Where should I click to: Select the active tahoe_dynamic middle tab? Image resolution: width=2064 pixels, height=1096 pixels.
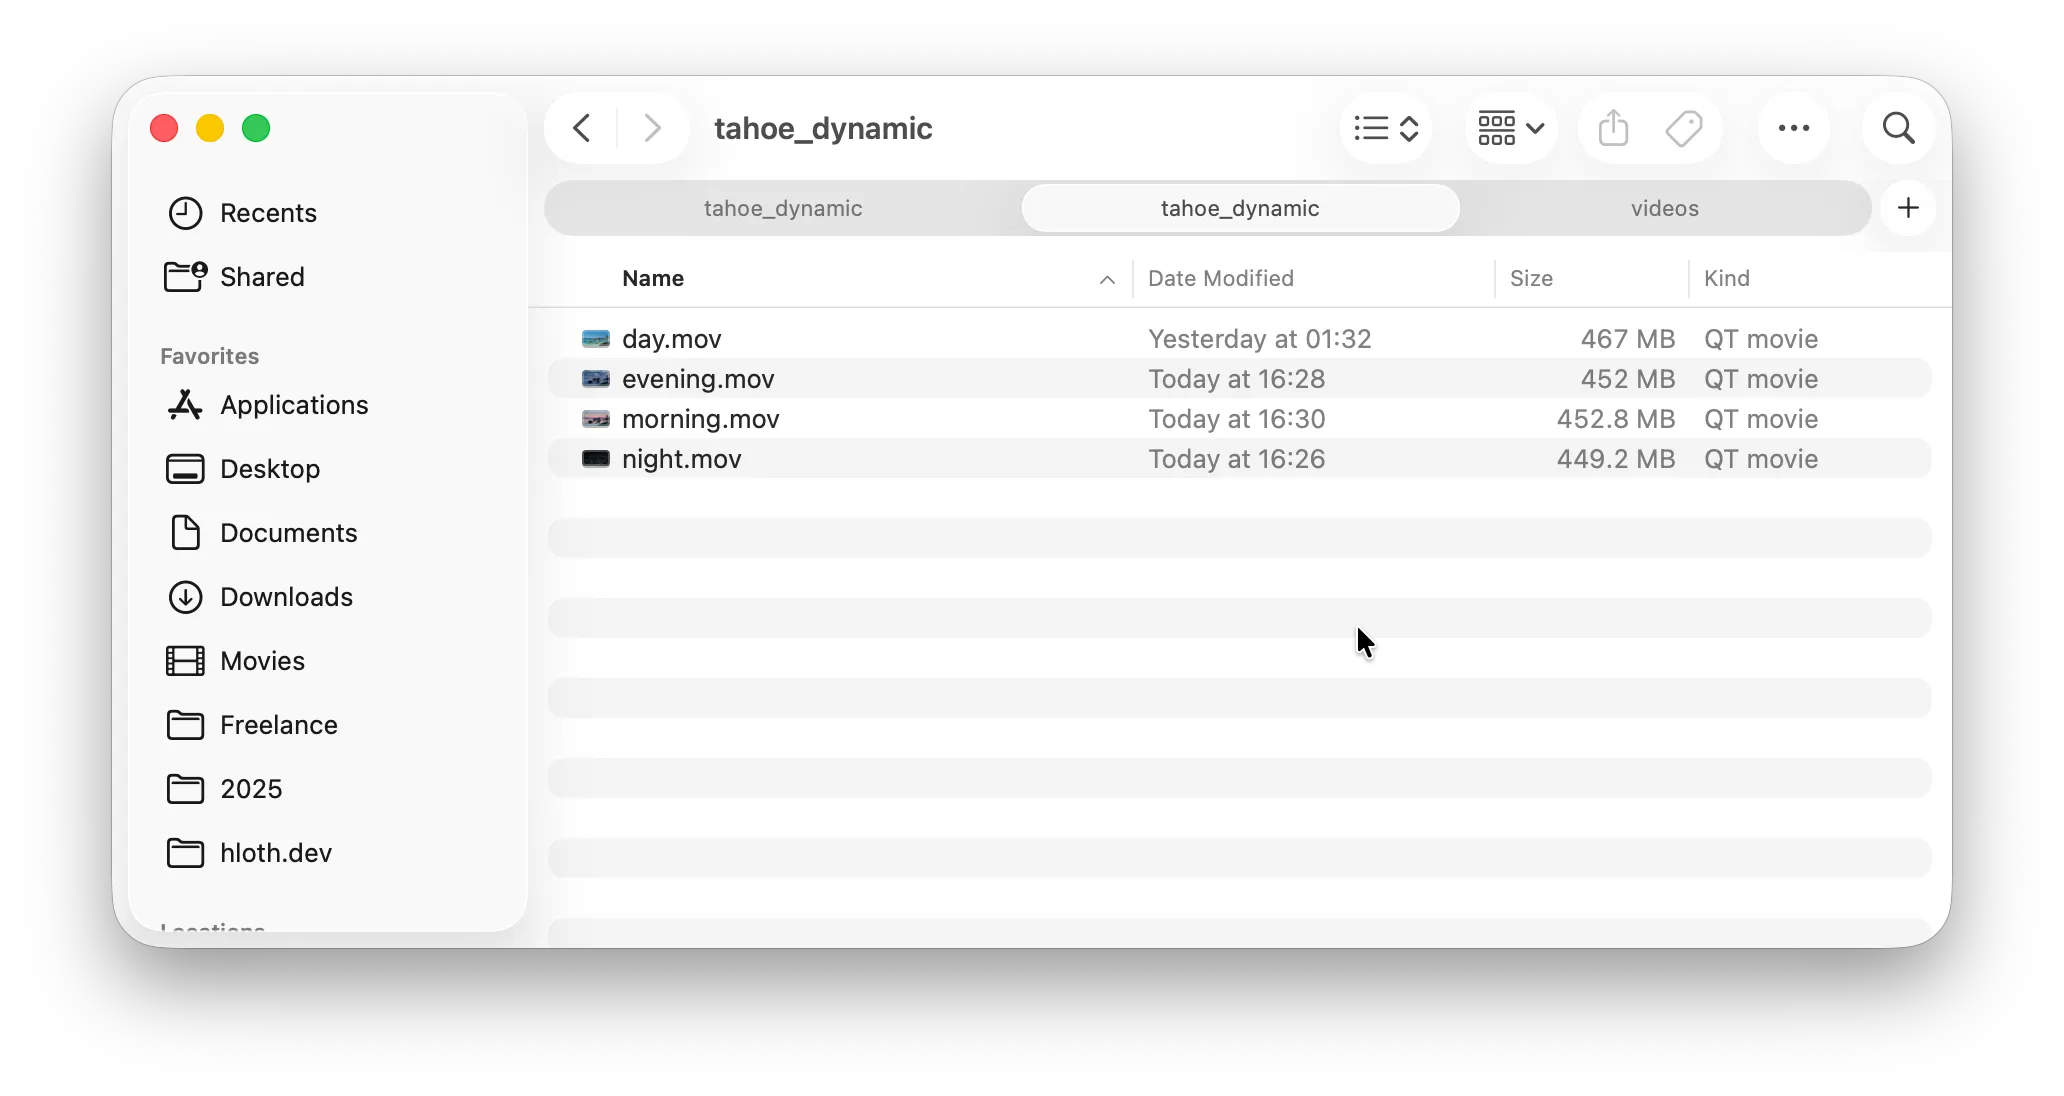[1240, 208]
